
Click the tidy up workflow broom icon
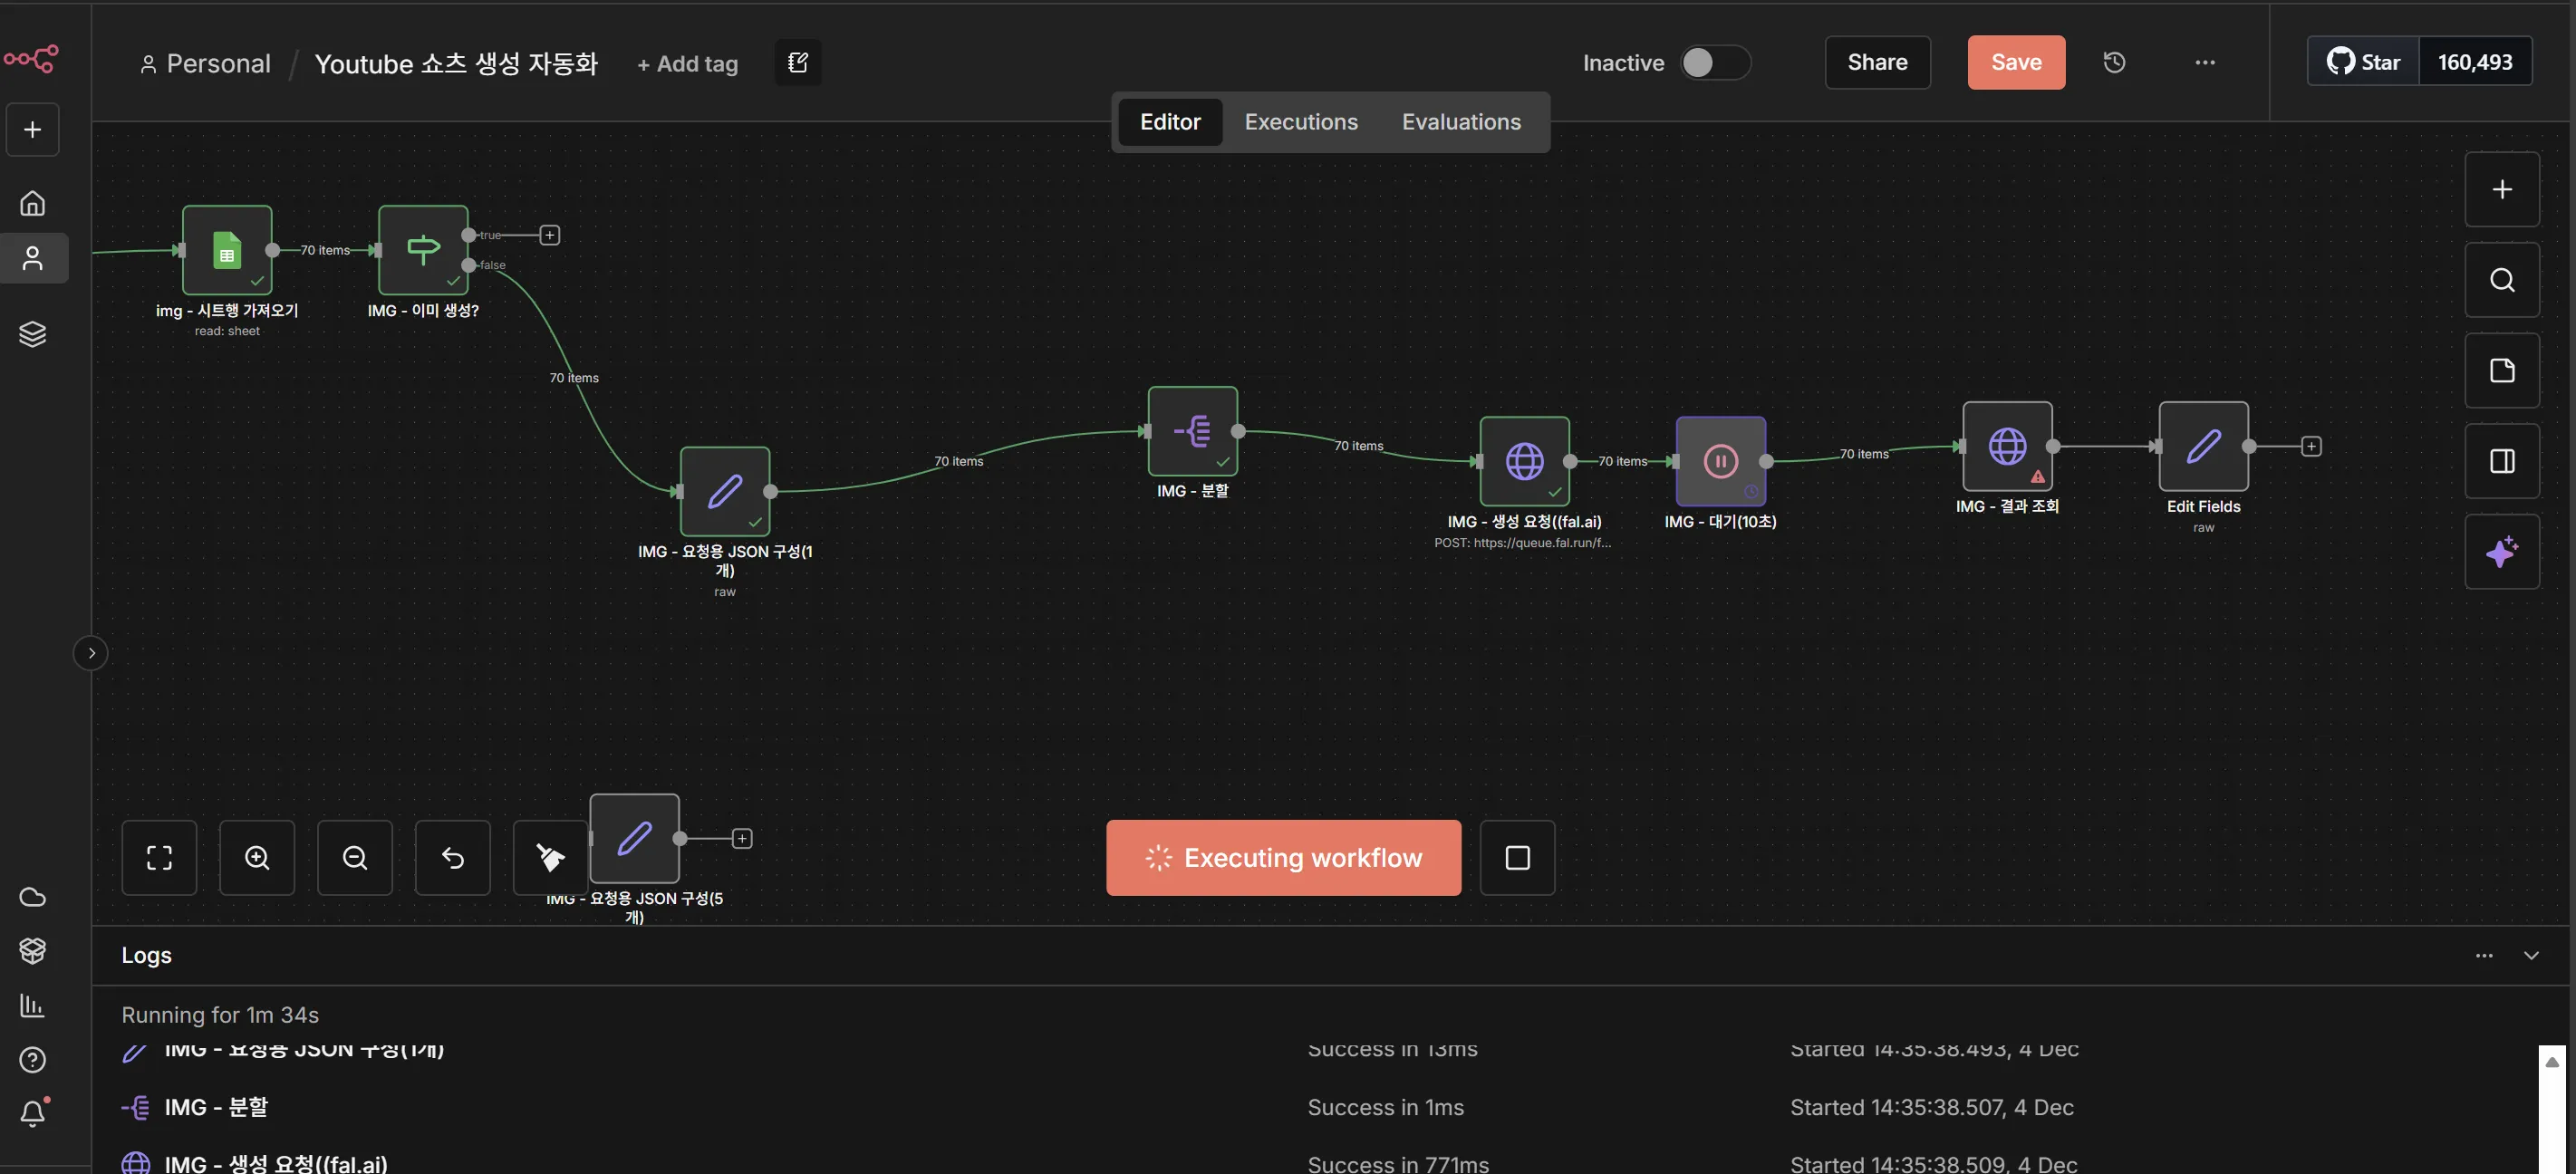coord(550,858)
